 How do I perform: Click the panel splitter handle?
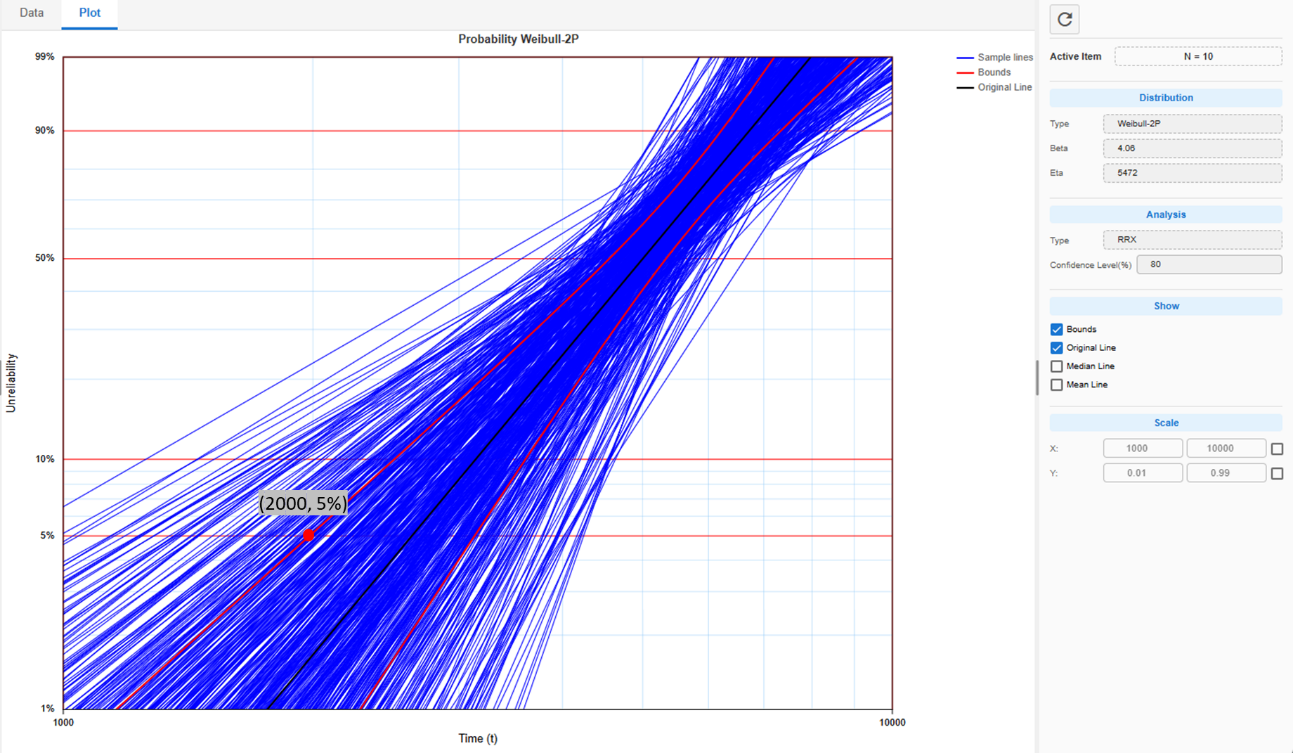(x=1037, y=377)
